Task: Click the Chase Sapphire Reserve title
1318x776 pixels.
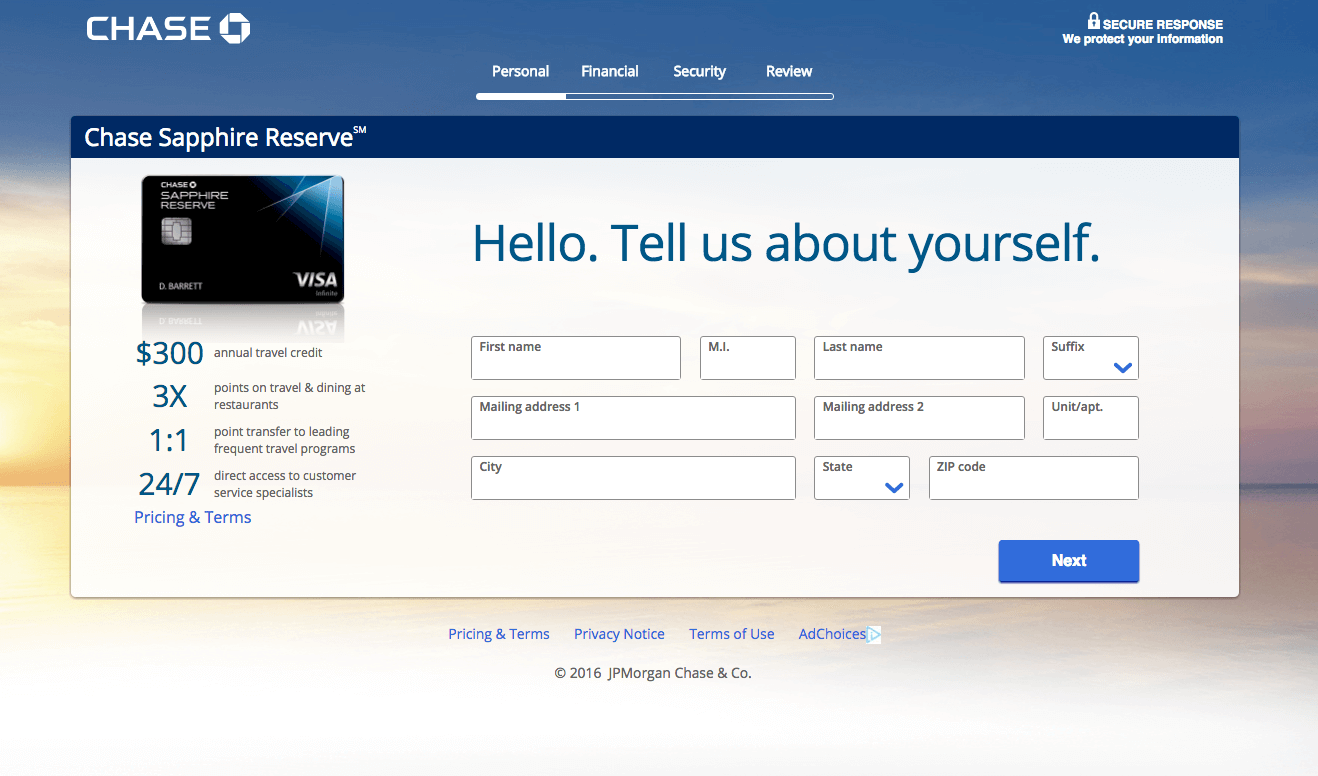Action: 225,137
